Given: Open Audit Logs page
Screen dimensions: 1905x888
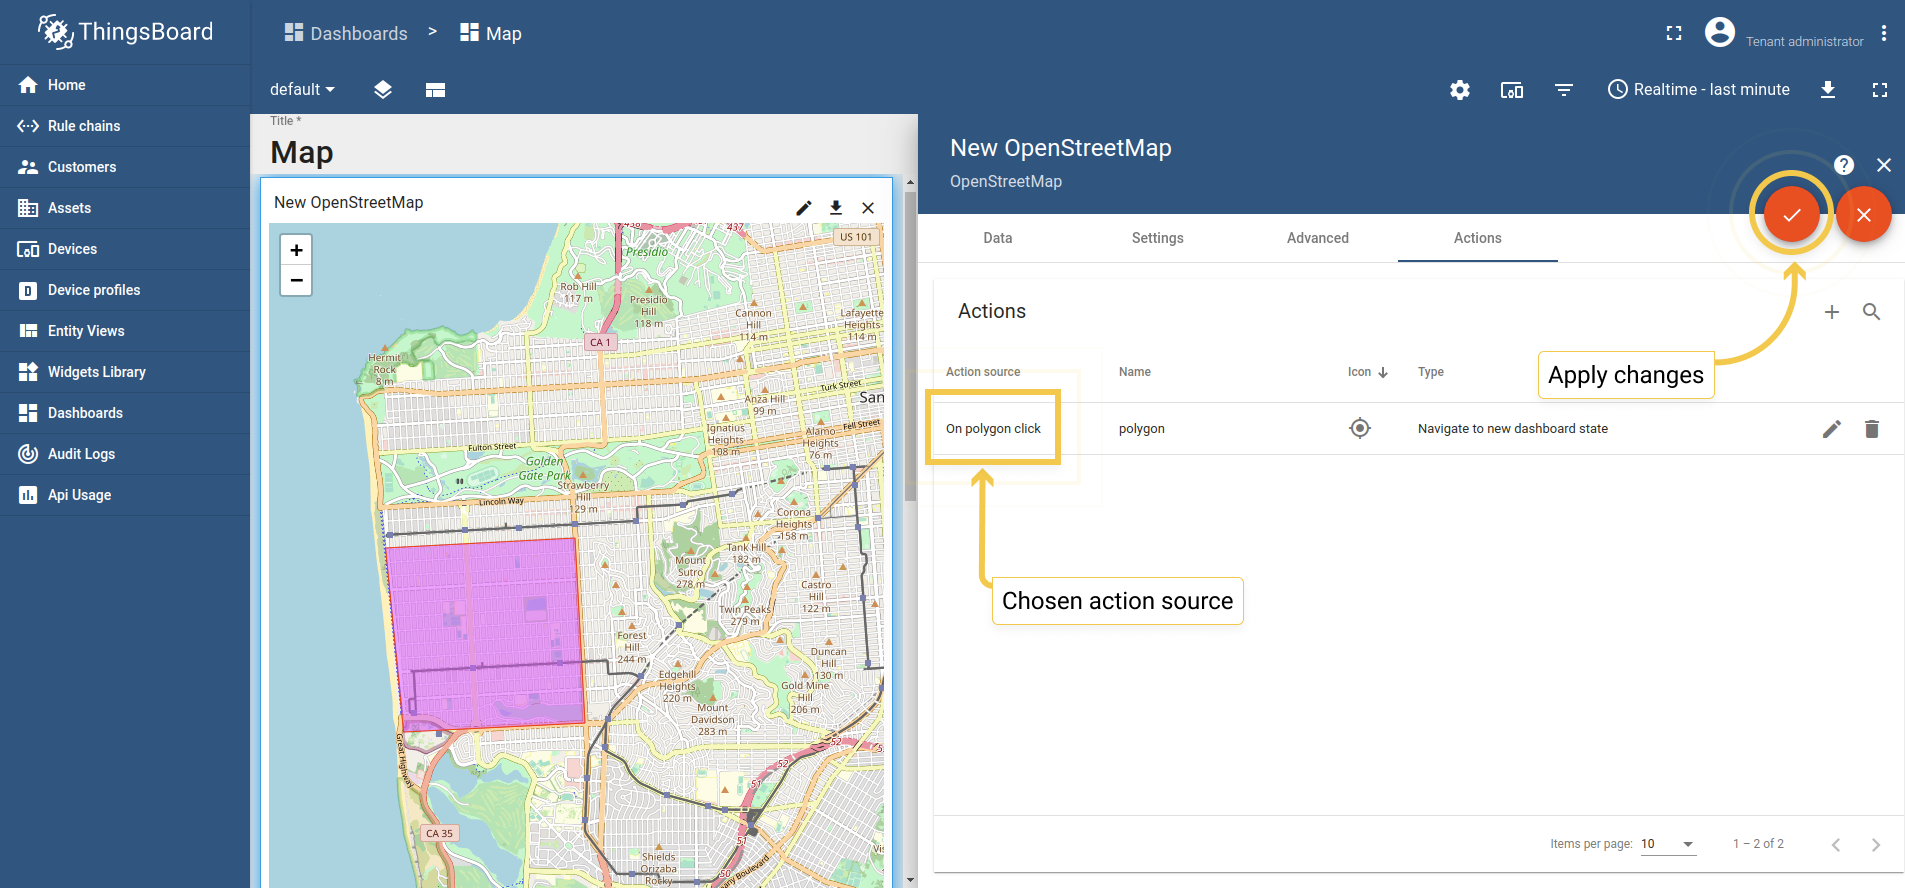Looking at the screenshot, I should pyautogui.click(x=125, y=454).
